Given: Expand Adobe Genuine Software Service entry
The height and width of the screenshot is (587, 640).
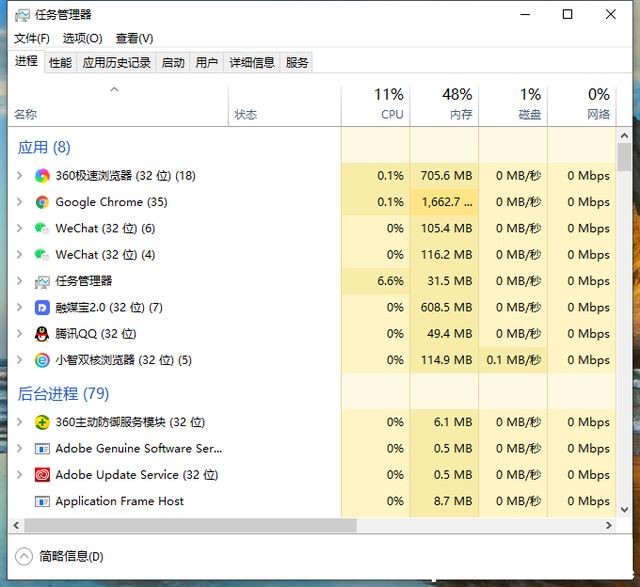Looking at the screenshot, I should tap(19, 448).
